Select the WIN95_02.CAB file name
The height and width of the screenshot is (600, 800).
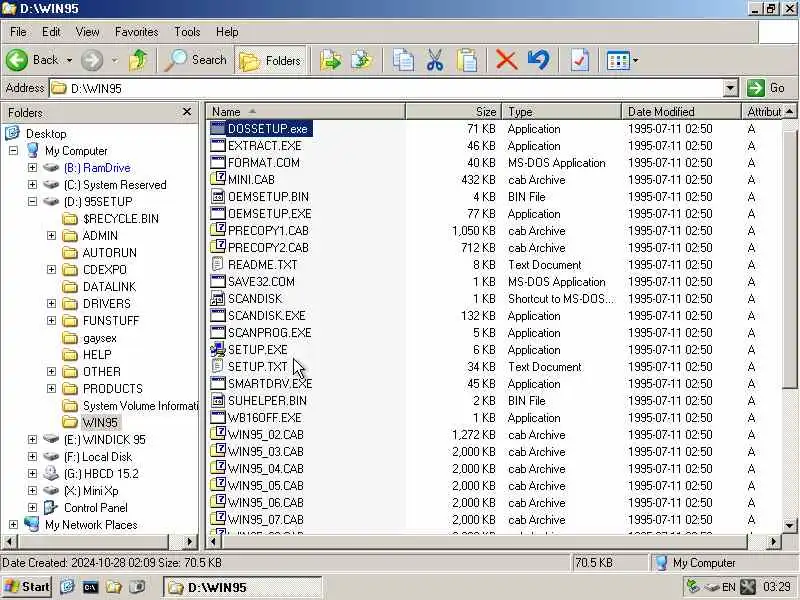(x=266, y=435)
